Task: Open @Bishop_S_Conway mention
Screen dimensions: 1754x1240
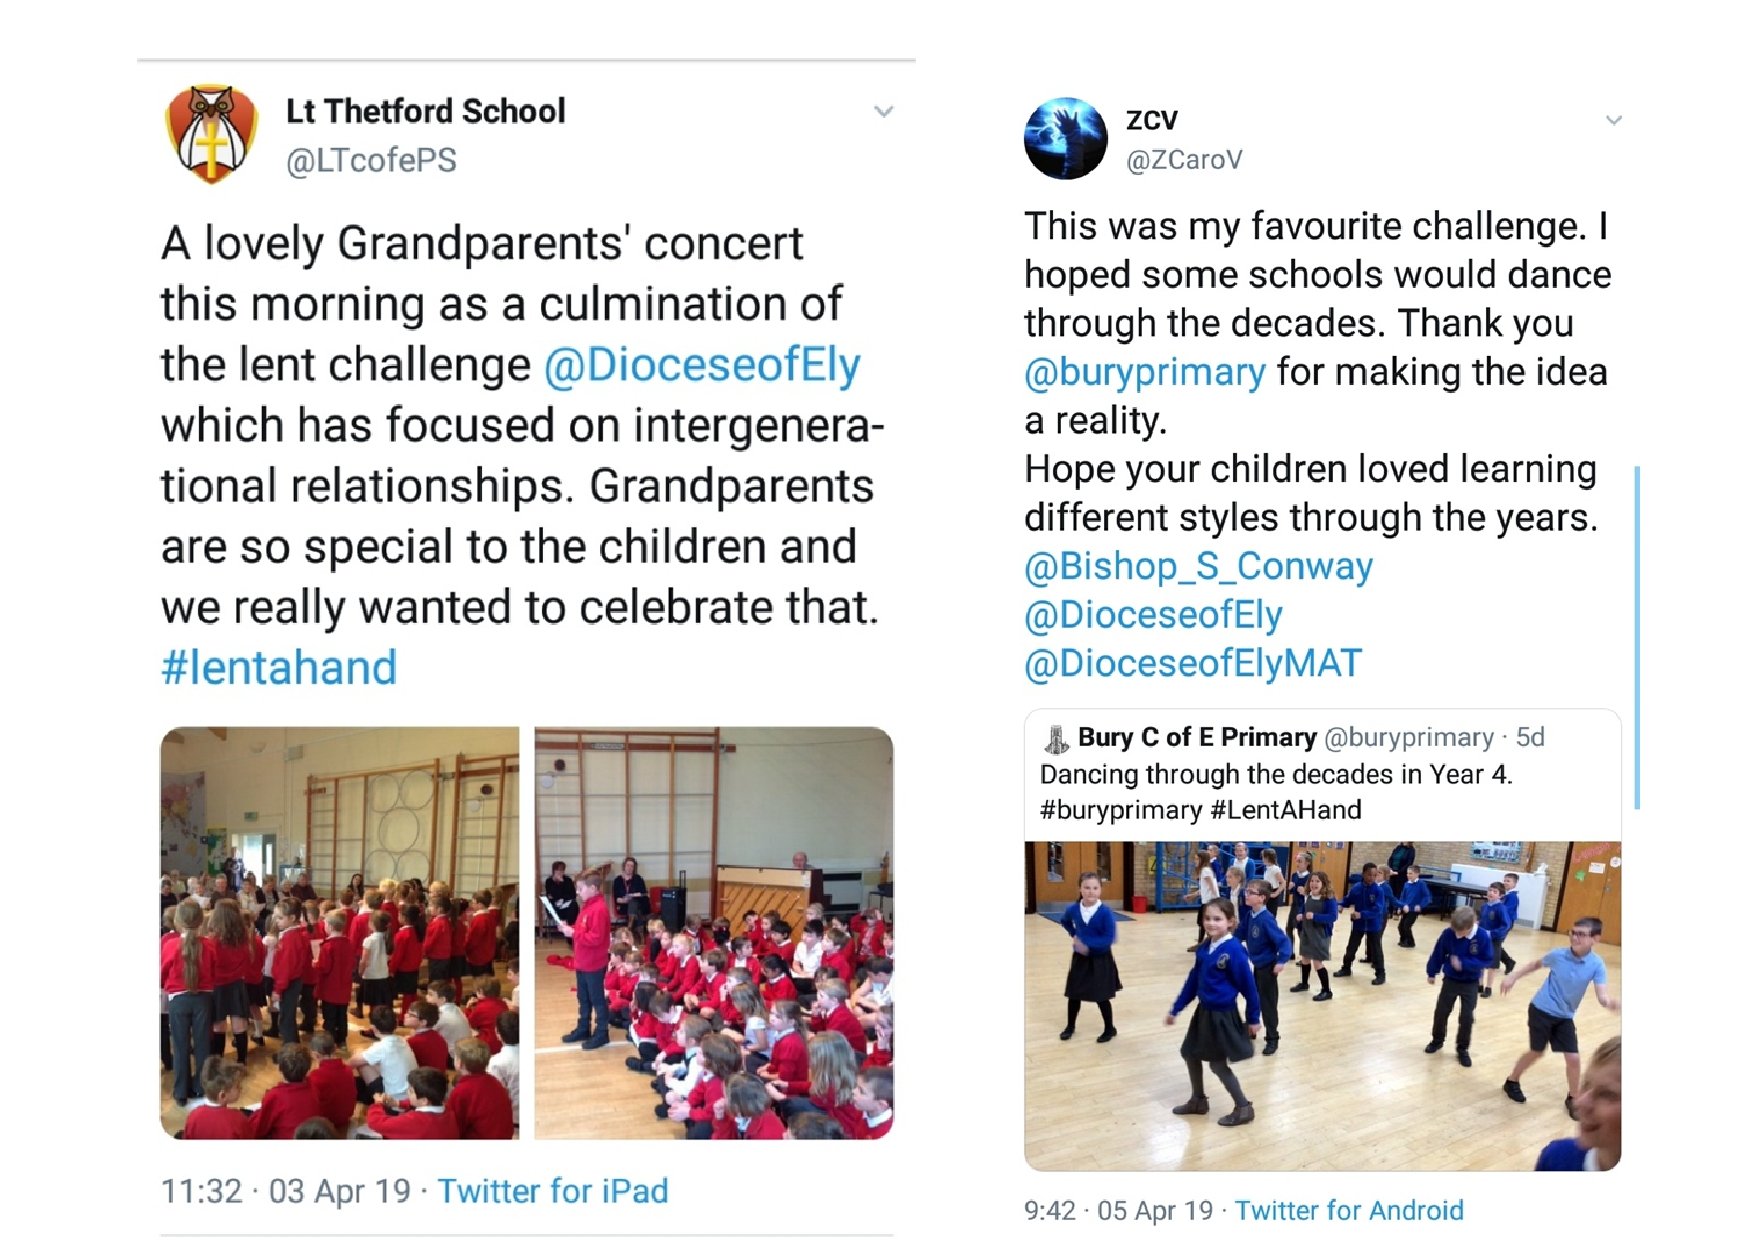Action: tap(1198, 566)
